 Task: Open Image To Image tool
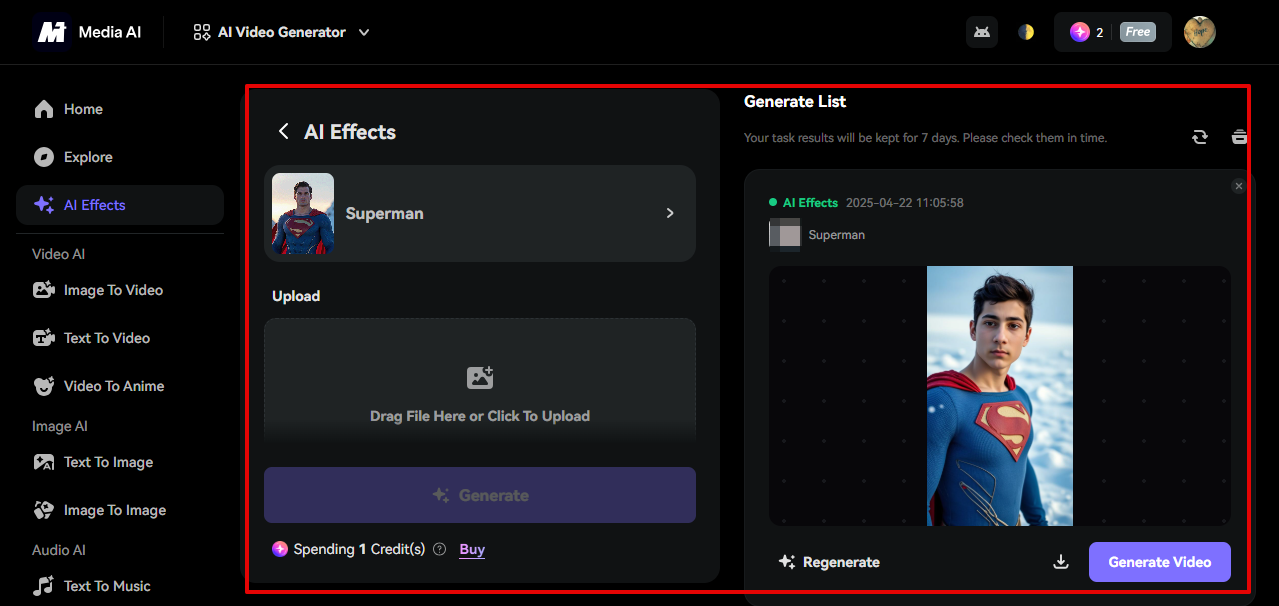click(120, 510)
